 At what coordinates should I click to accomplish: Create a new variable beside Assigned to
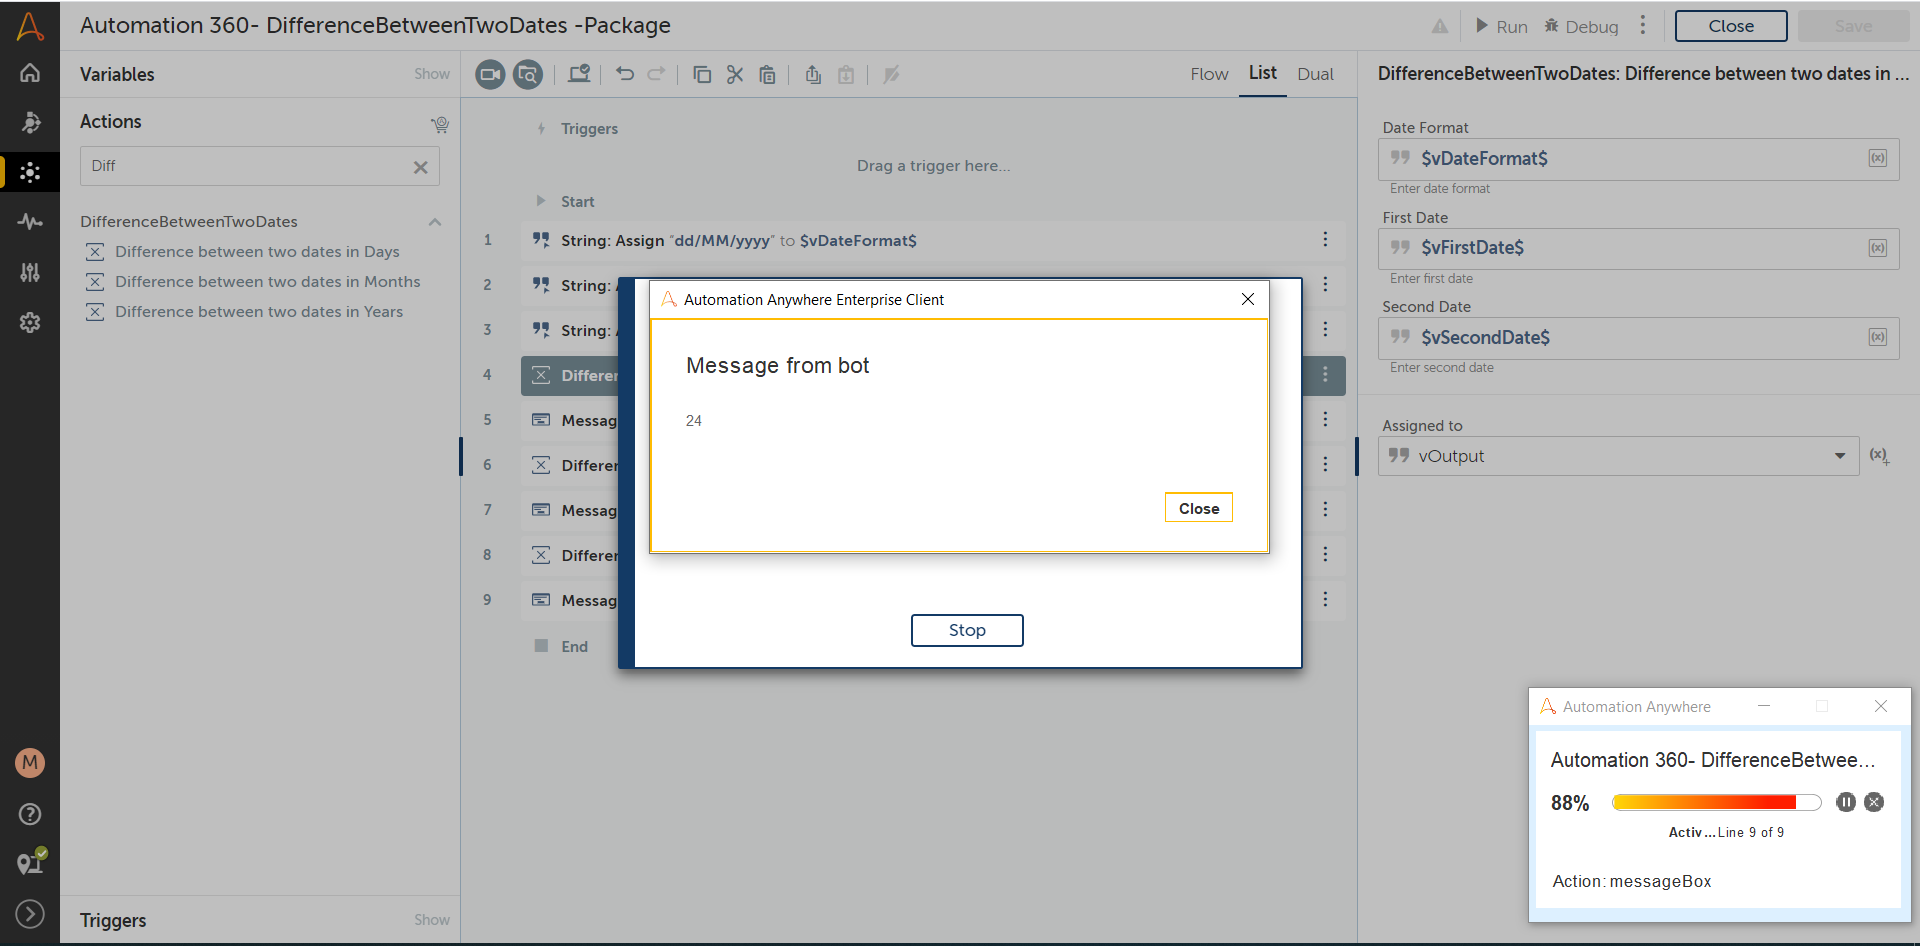click(x=1880, y=456)
